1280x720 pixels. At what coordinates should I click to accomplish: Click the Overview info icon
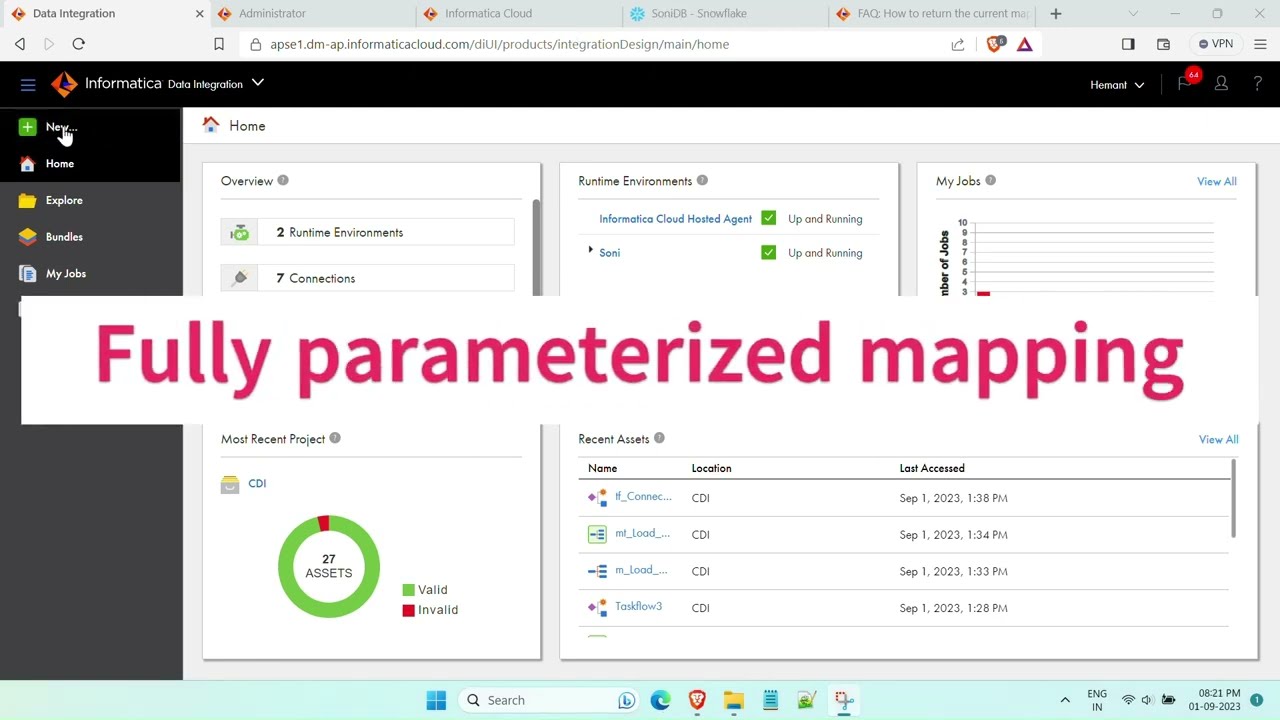pos(283,180)
